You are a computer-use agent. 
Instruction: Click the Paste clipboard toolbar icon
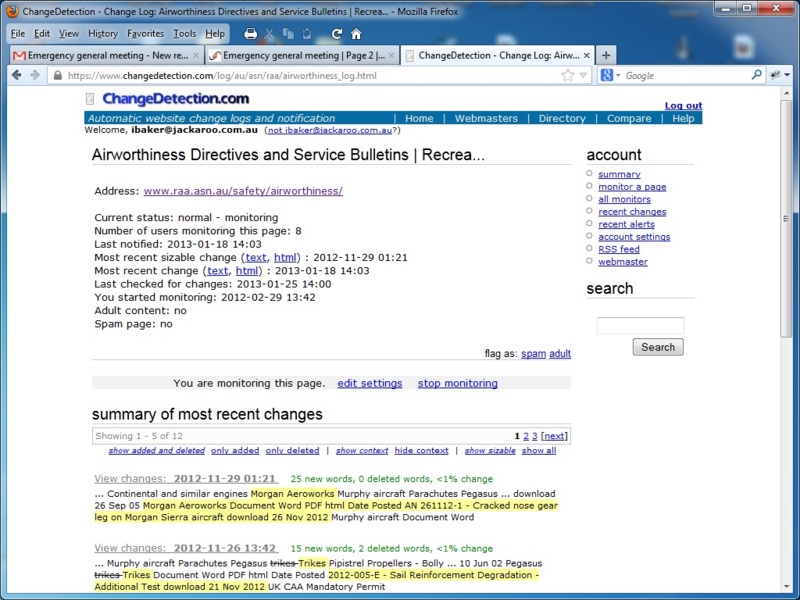tap(307, 34)
